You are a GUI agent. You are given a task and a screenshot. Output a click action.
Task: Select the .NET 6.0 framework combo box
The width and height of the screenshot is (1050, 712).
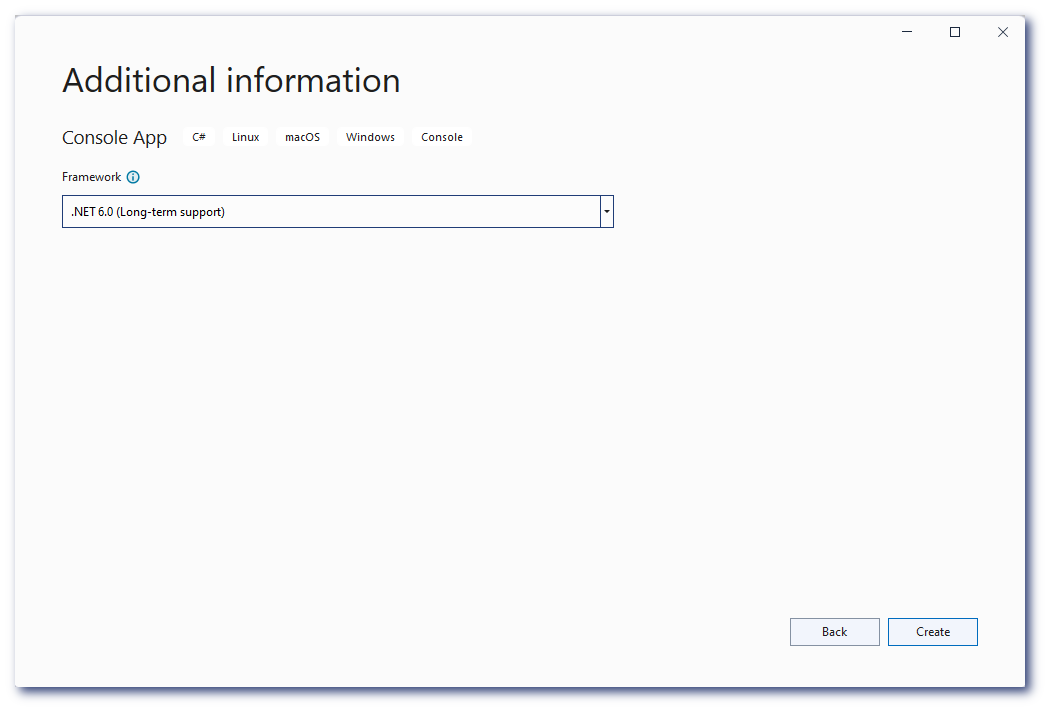(x=338, y=212)
